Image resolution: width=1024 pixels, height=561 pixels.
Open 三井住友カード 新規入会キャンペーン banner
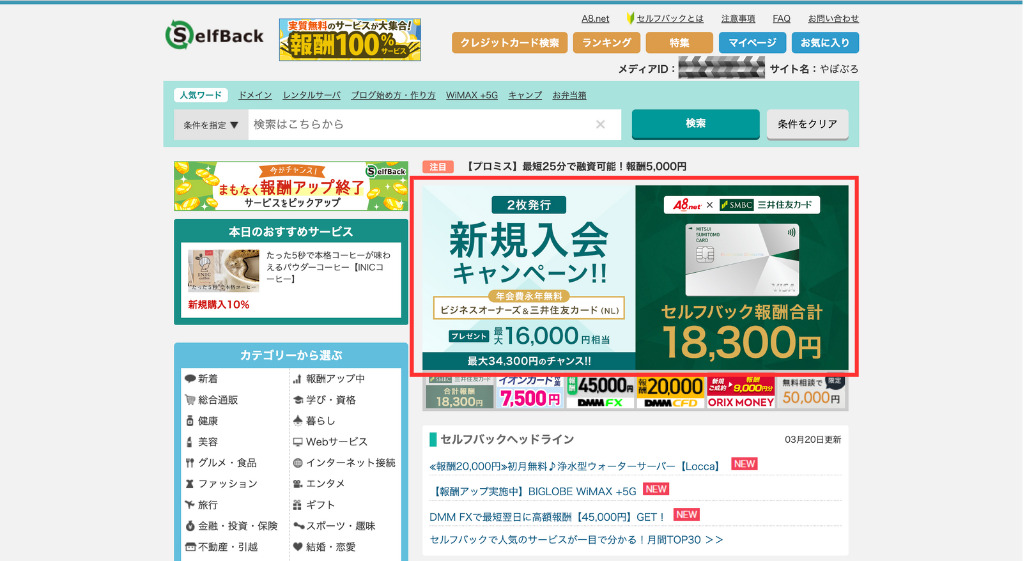pyautogui.click(x=635, y=278)
